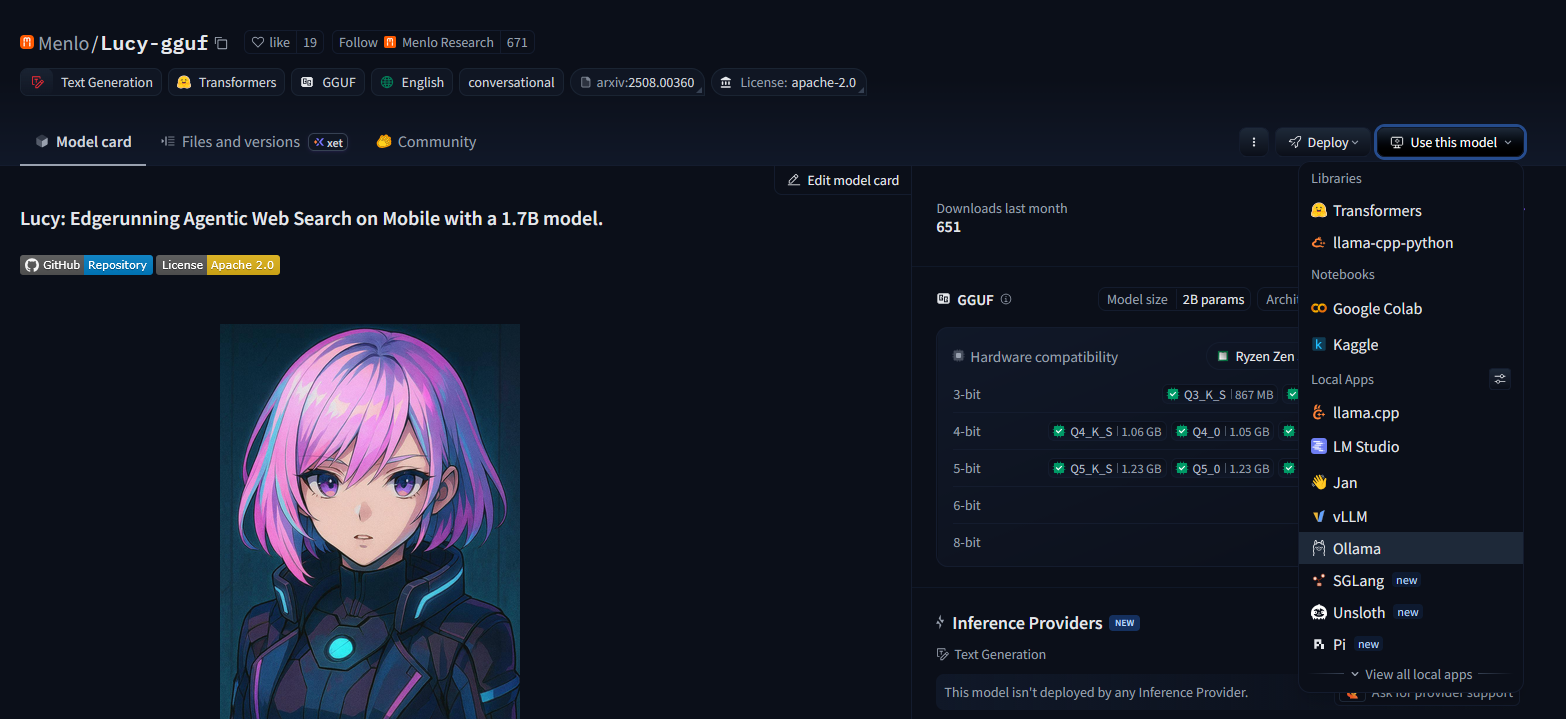This screenshot has height=719, width=1566.
Task: Select llama.cpp from Local Apps
Action: (1366, 412)
